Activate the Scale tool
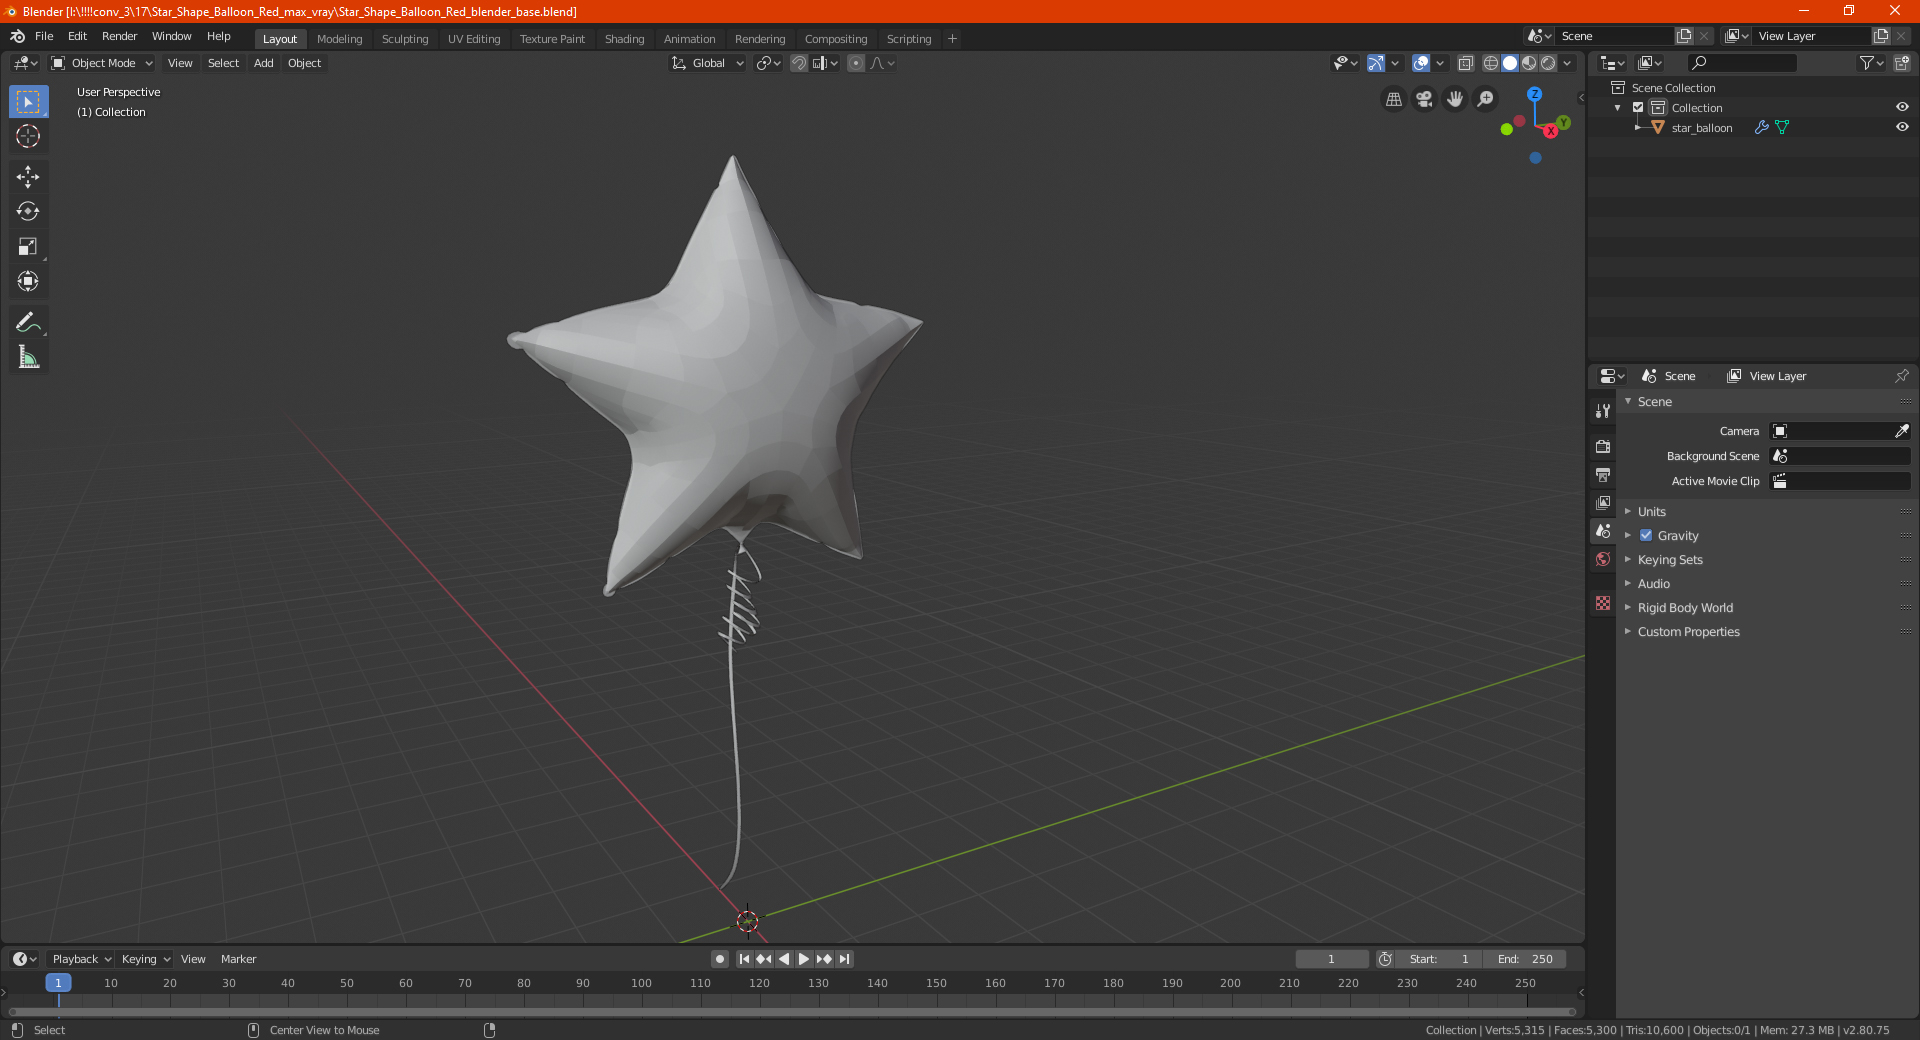The height and width of the screenshot is (1040, 1920). (x=28, y=246)
